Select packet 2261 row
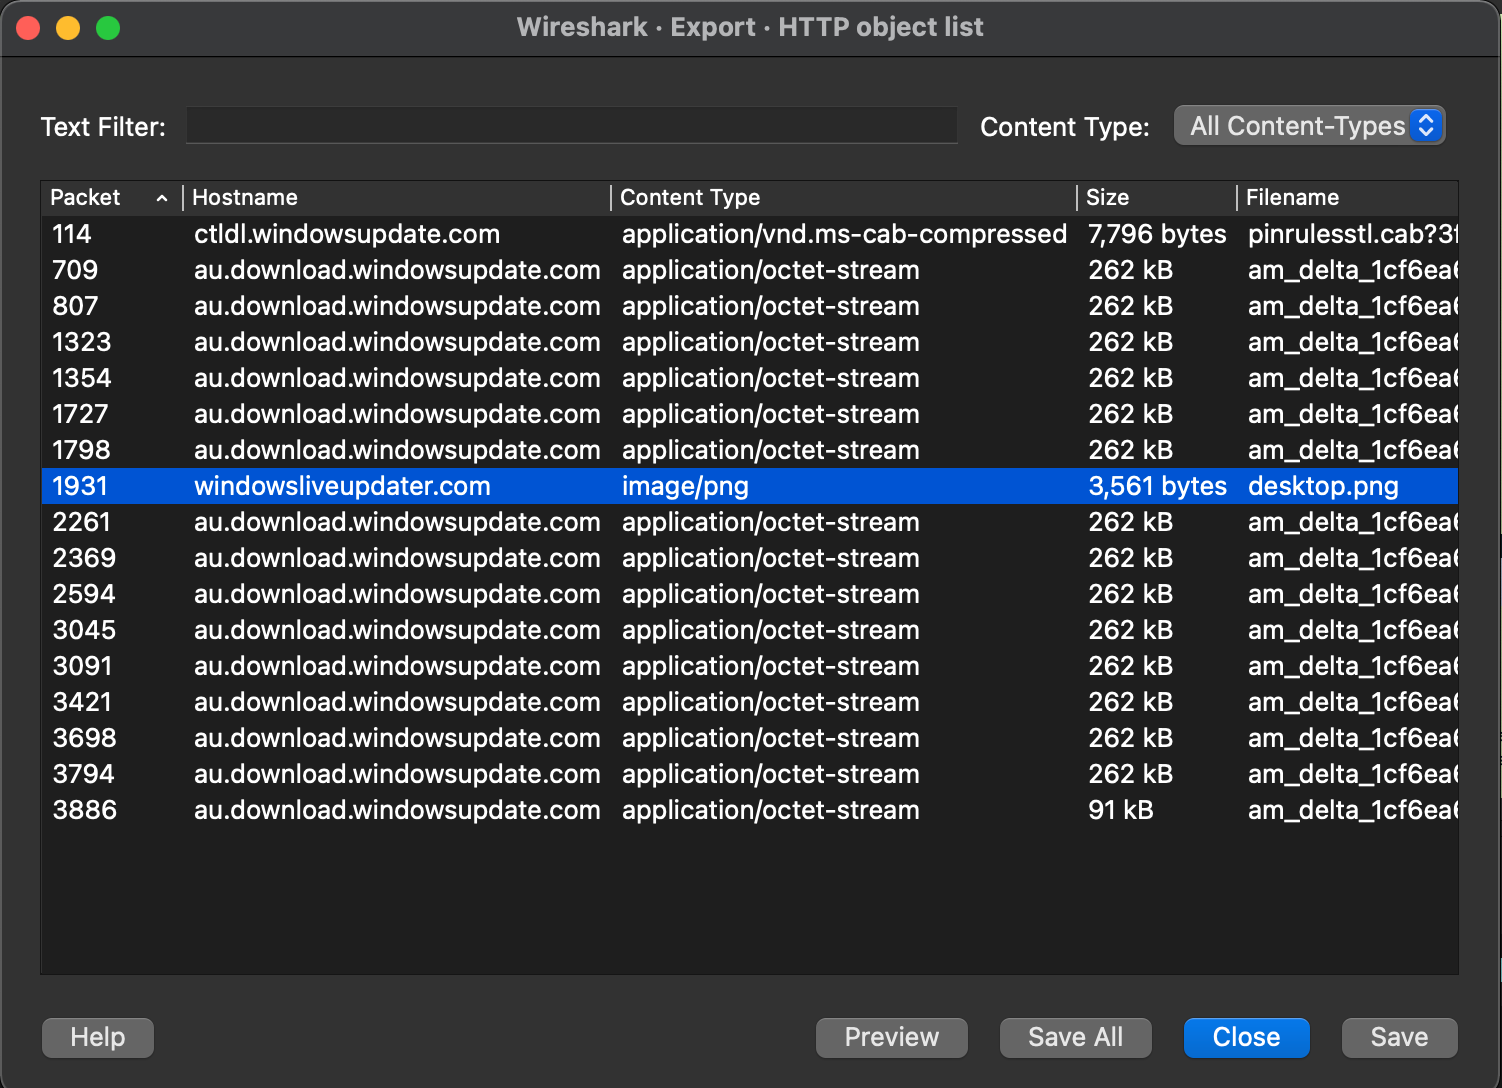Screen dimensions: 1502x1088 tap(750, 522)
